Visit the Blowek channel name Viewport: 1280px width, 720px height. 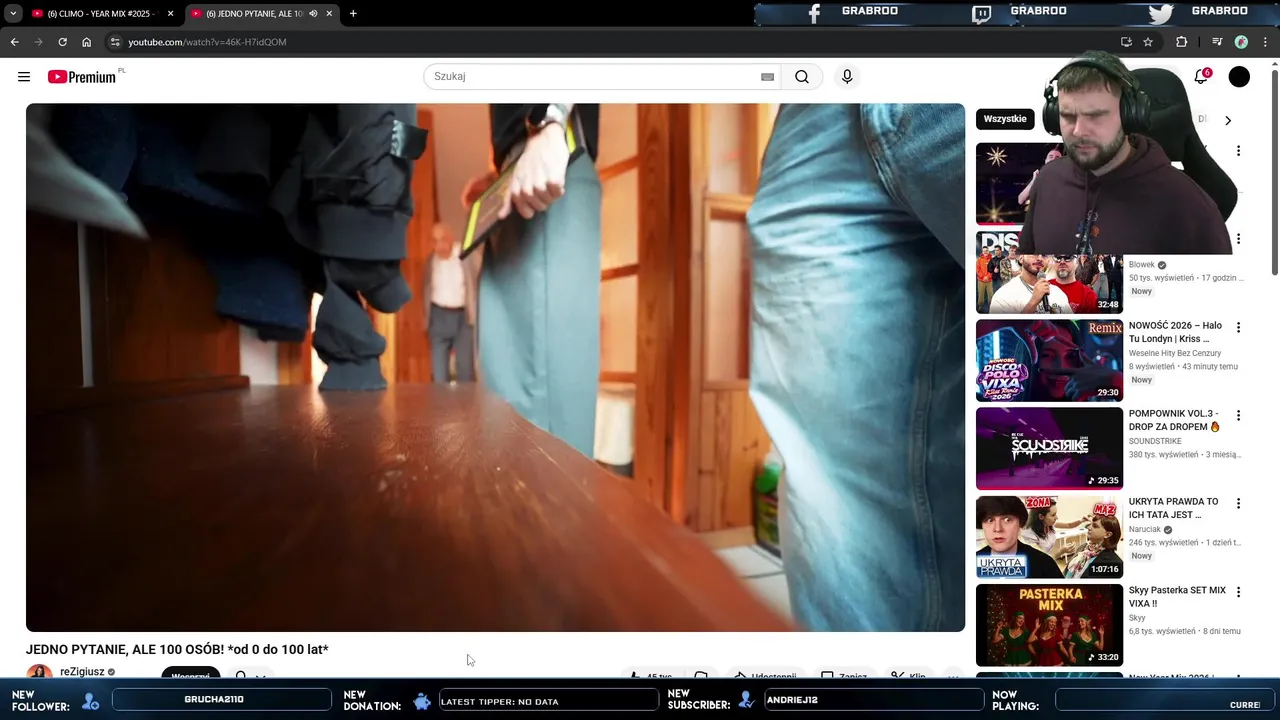coord(1141,265)
